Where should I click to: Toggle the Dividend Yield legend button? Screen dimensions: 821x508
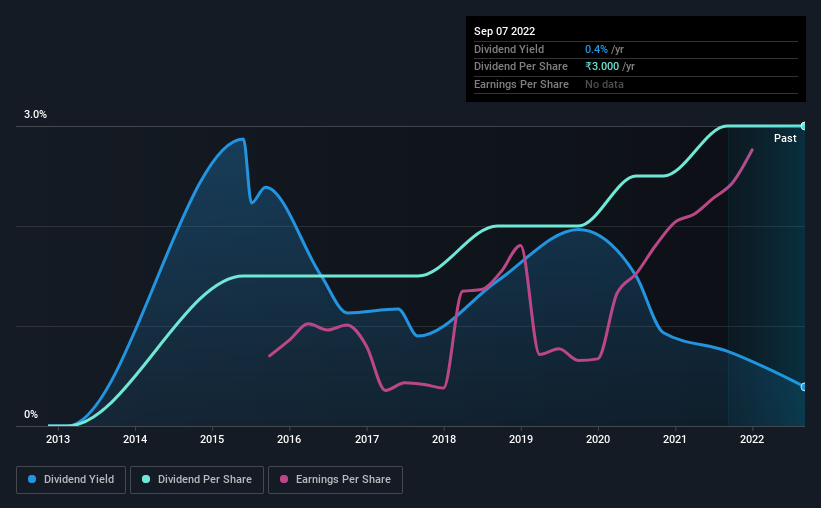point(71,480)
